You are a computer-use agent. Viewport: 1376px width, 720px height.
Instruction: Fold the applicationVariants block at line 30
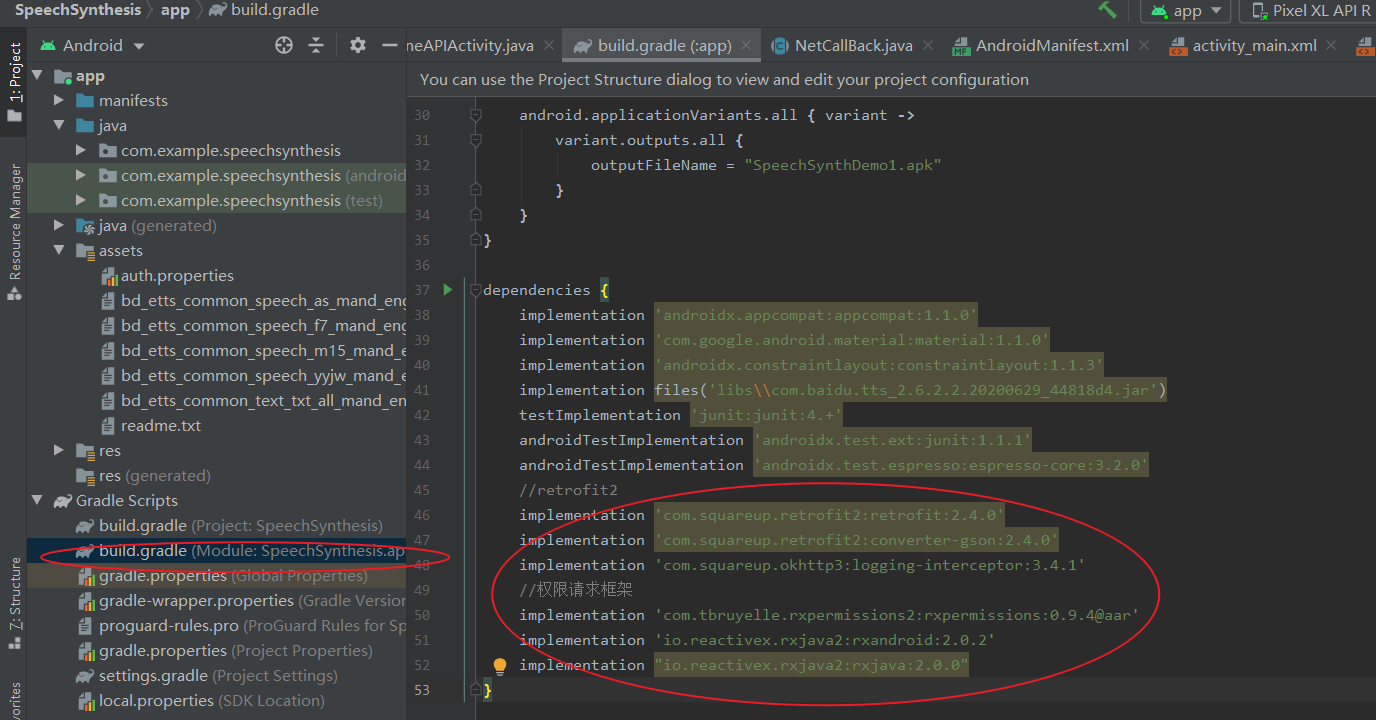pyautogui.click(x=476, y=115)
